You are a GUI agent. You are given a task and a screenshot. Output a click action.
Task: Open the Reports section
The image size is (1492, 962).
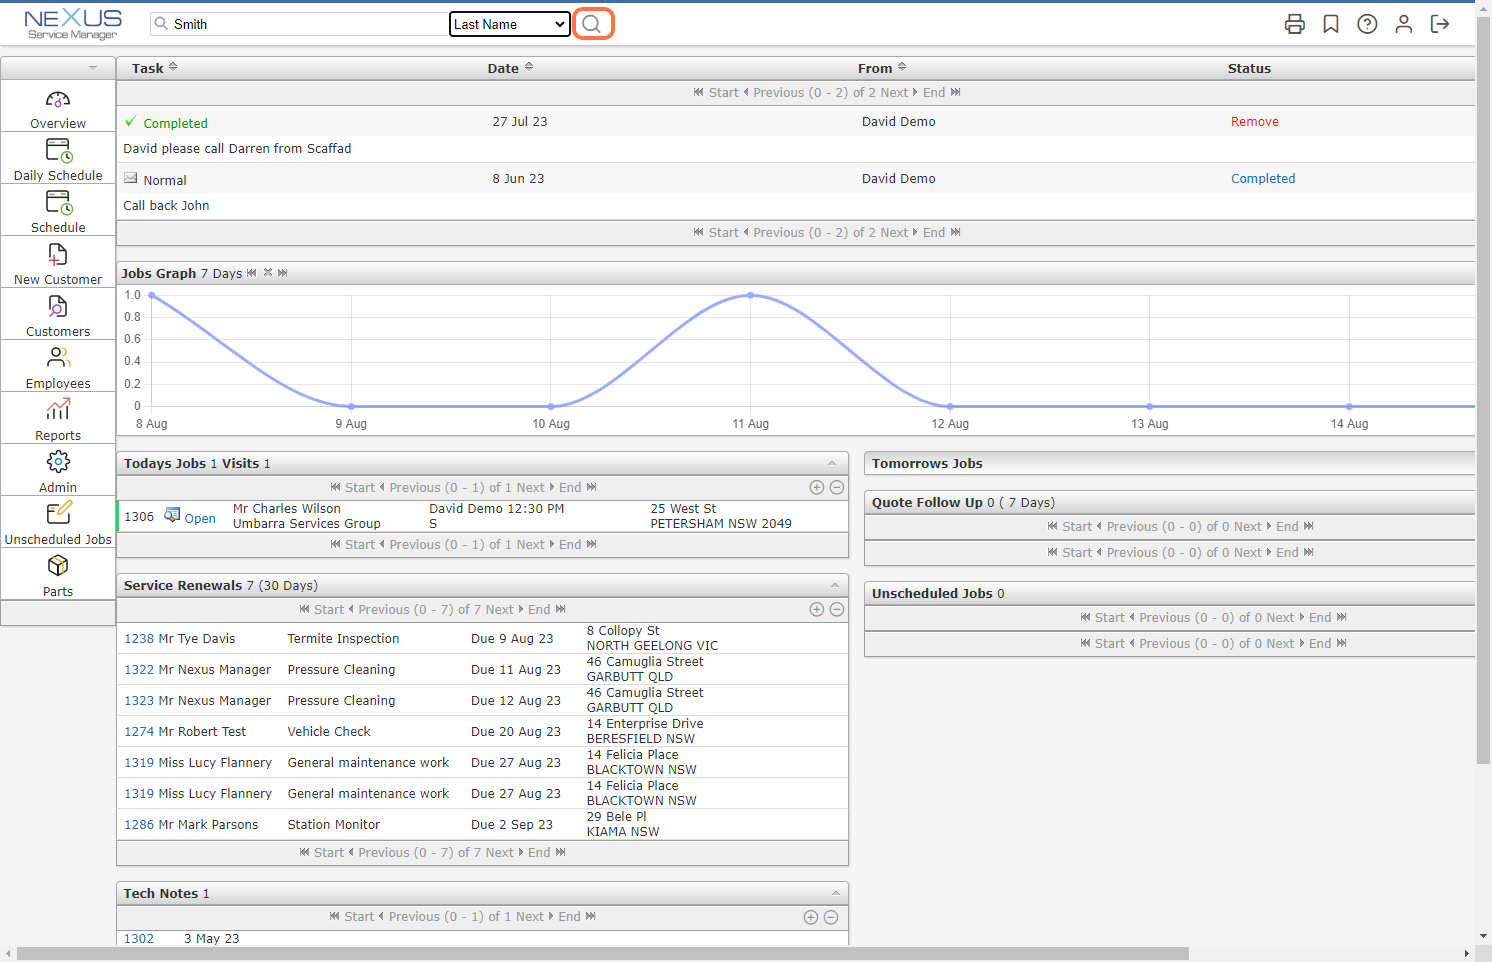[x=57, y=417]
